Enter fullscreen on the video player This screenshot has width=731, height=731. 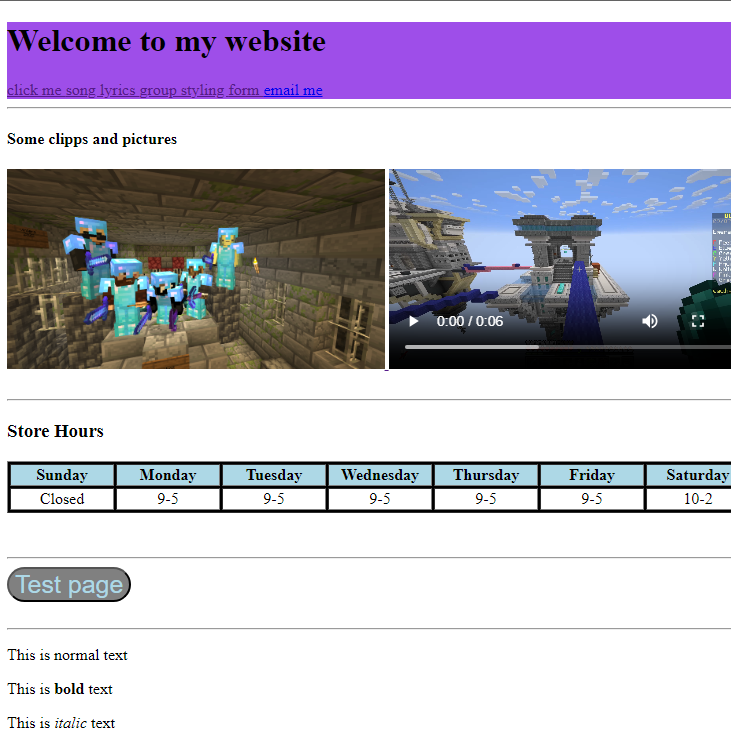point(697,321)
